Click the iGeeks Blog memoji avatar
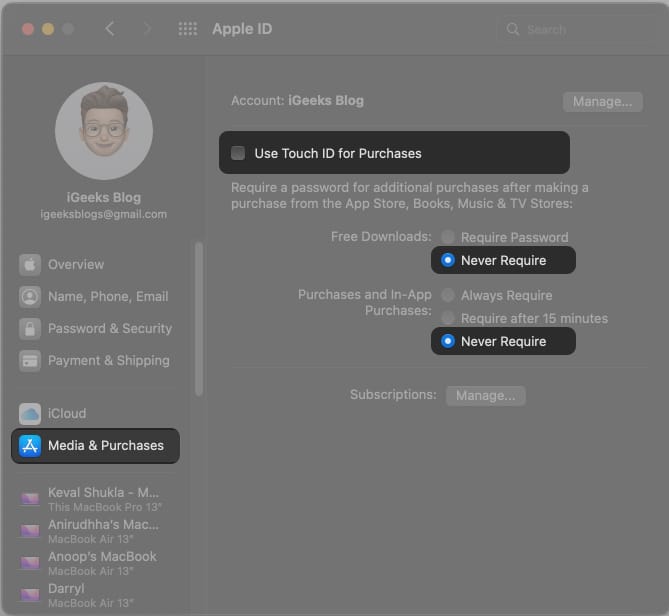This screenshot has width=669, height=616. 104,131
